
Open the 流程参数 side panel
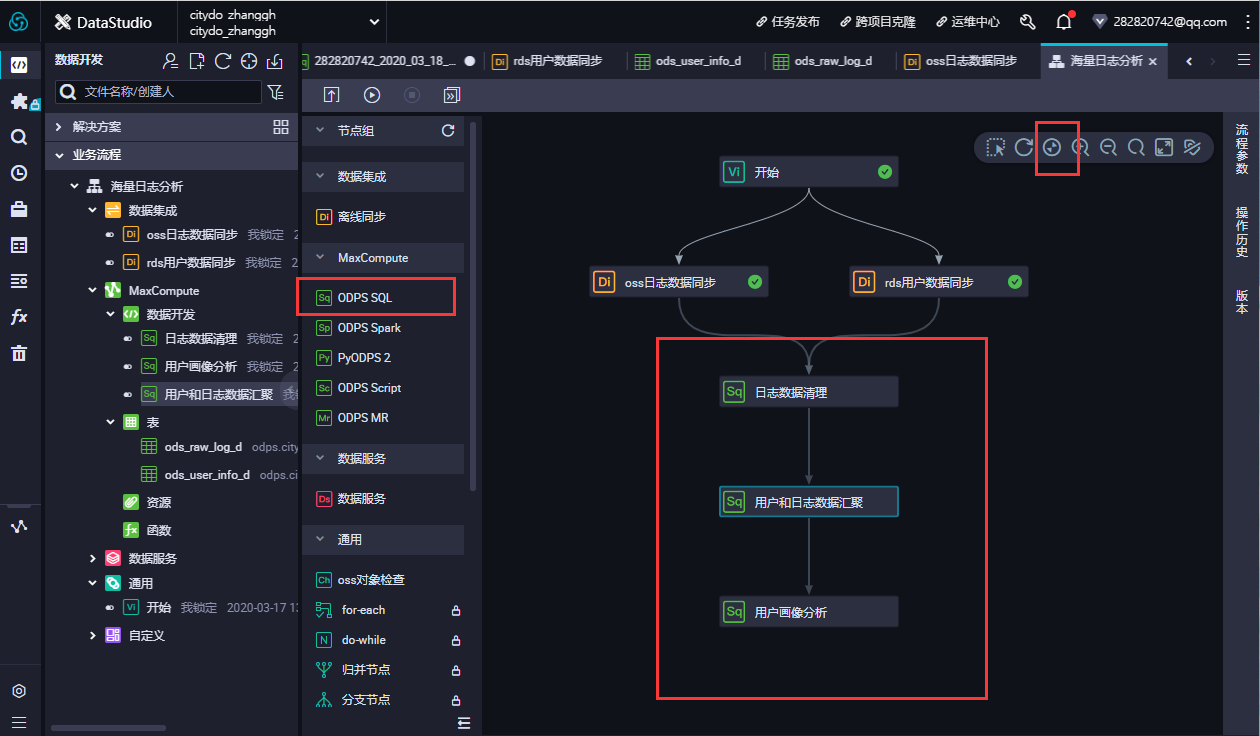tap(1242, 149)
